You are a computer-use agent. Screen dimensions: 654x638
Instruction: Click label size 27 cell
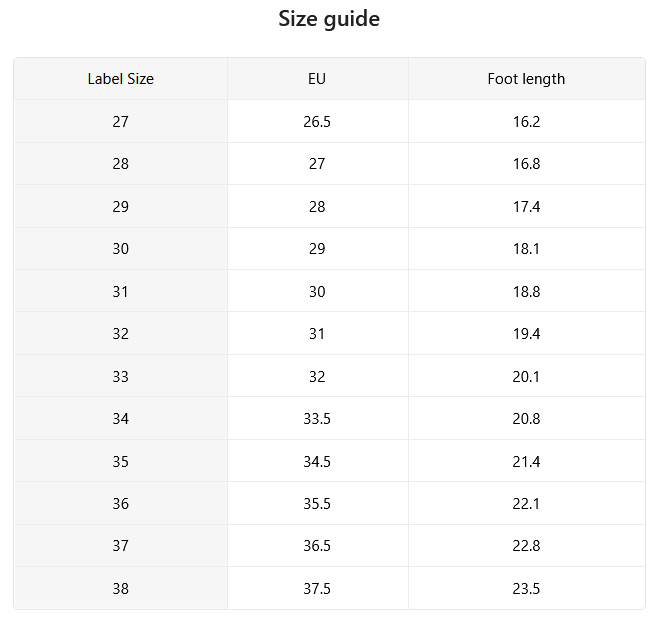[x=121, y=121]
